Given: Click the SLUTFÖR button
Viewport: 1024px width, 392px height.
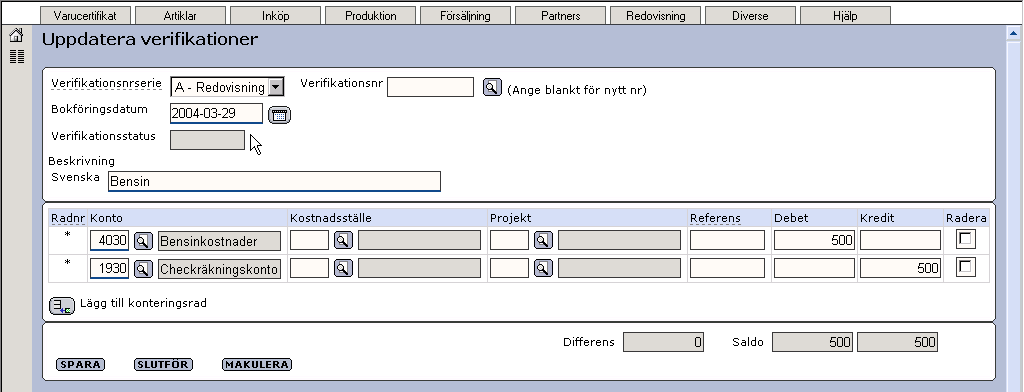Looking at the screenshot, I should [x=163, y=365].
